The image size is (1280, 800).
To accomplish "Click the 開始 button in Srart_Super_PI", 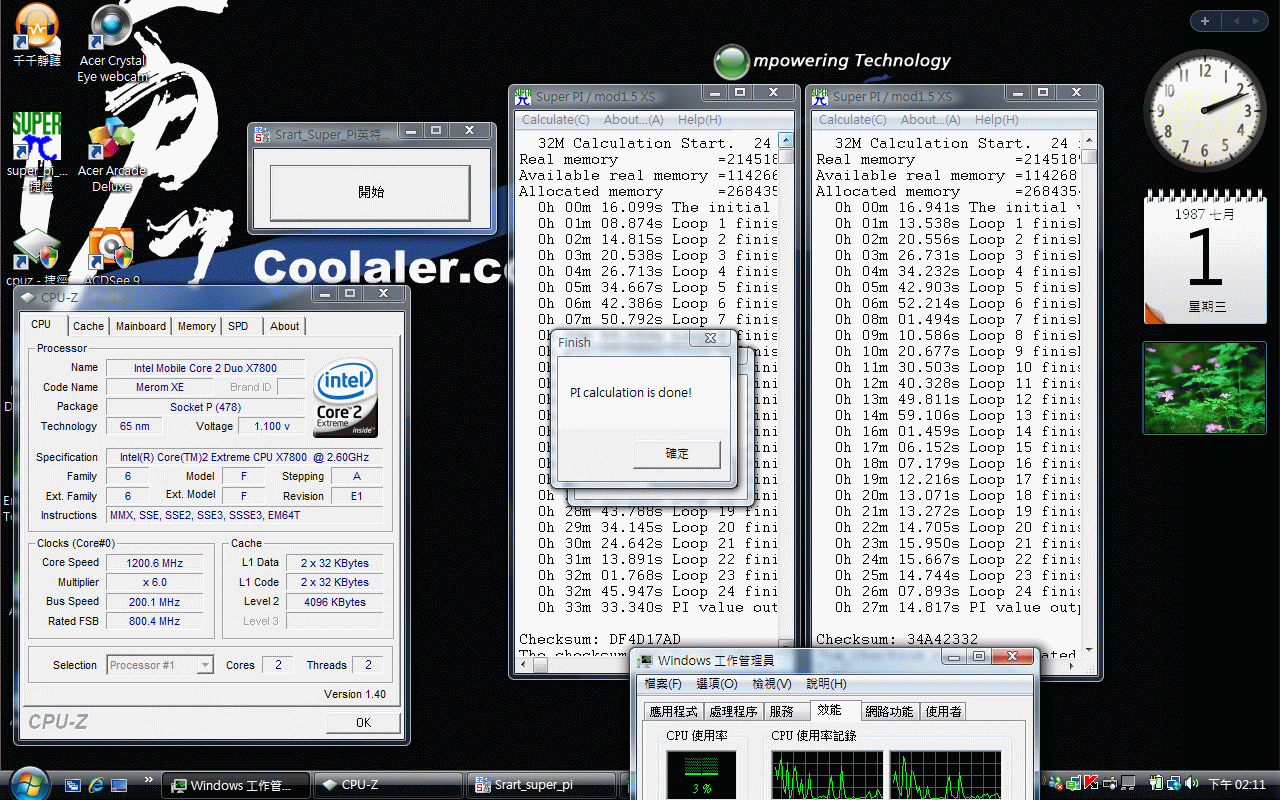I will pyautogui.click(x=370, y=192).
